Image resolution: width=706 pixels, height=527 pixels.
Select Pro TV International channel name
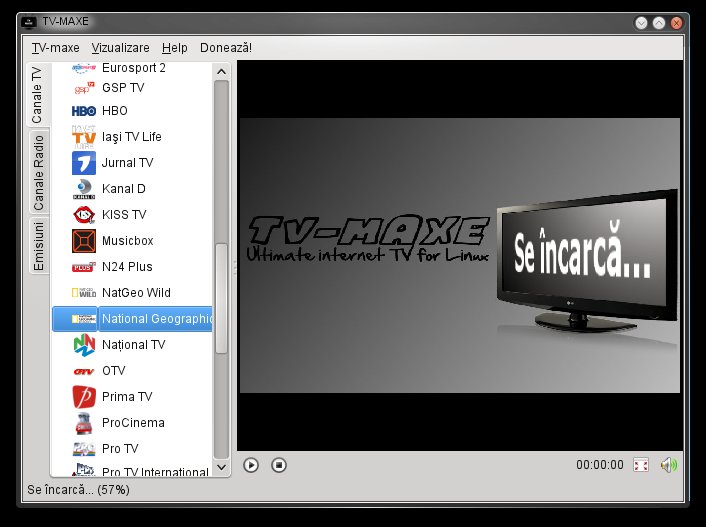(155, 471)
